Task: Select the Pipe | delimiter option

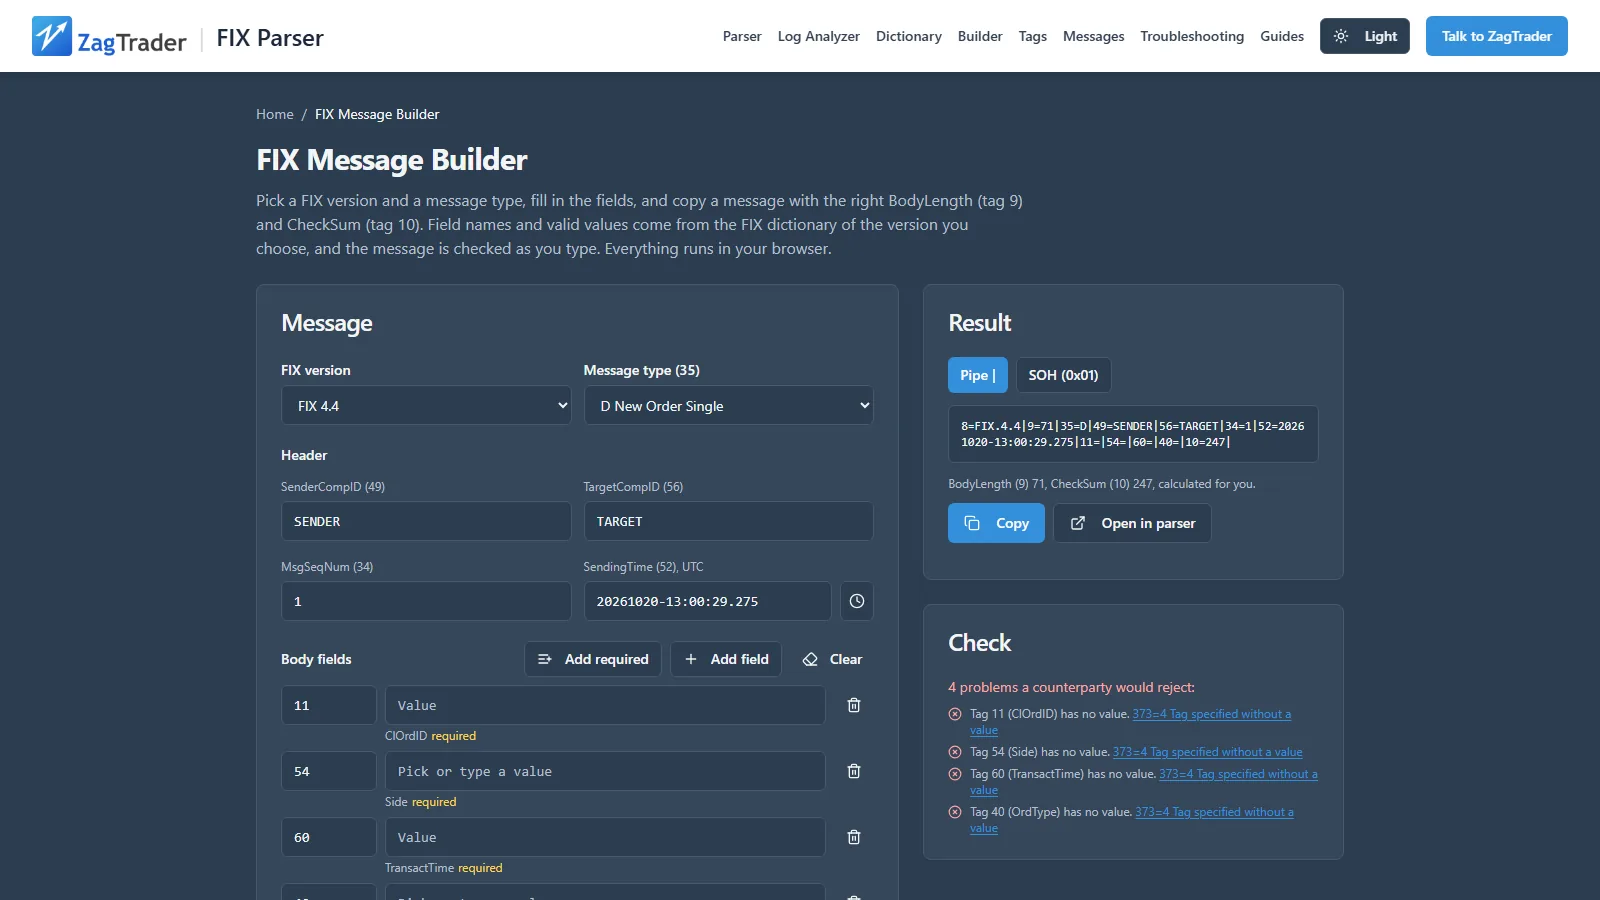Action: pos(978,375)
